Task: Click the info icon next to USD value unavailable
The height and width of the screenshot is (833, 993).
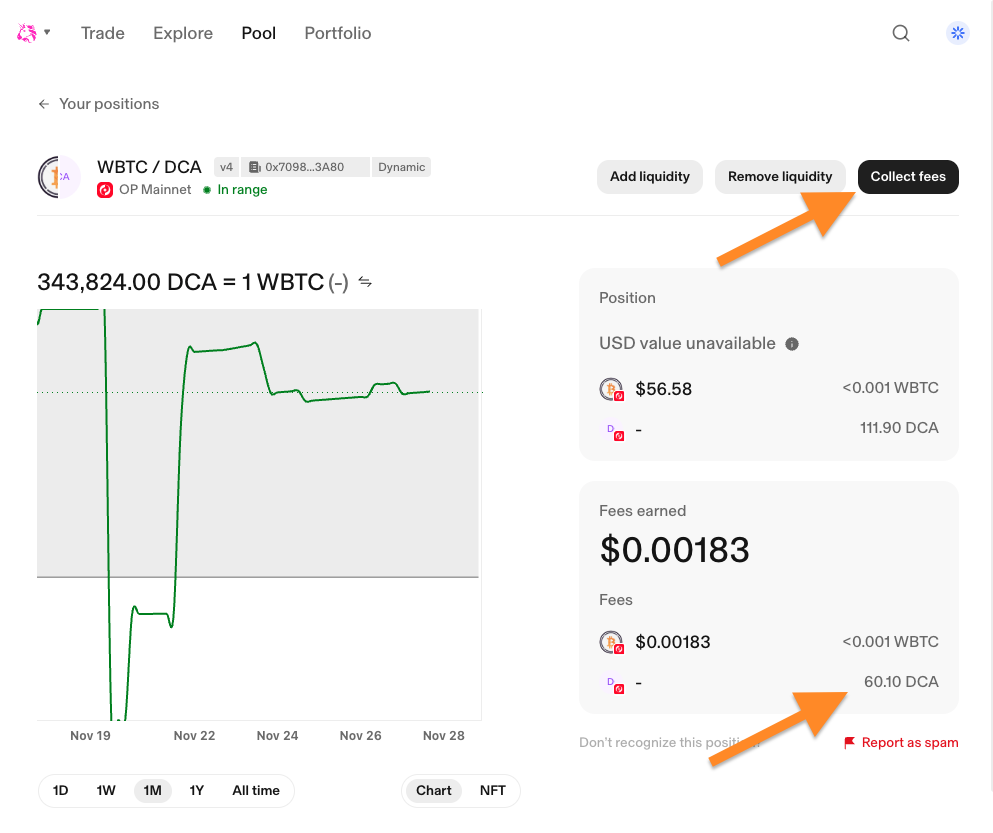Action: (x=791, y=344)
